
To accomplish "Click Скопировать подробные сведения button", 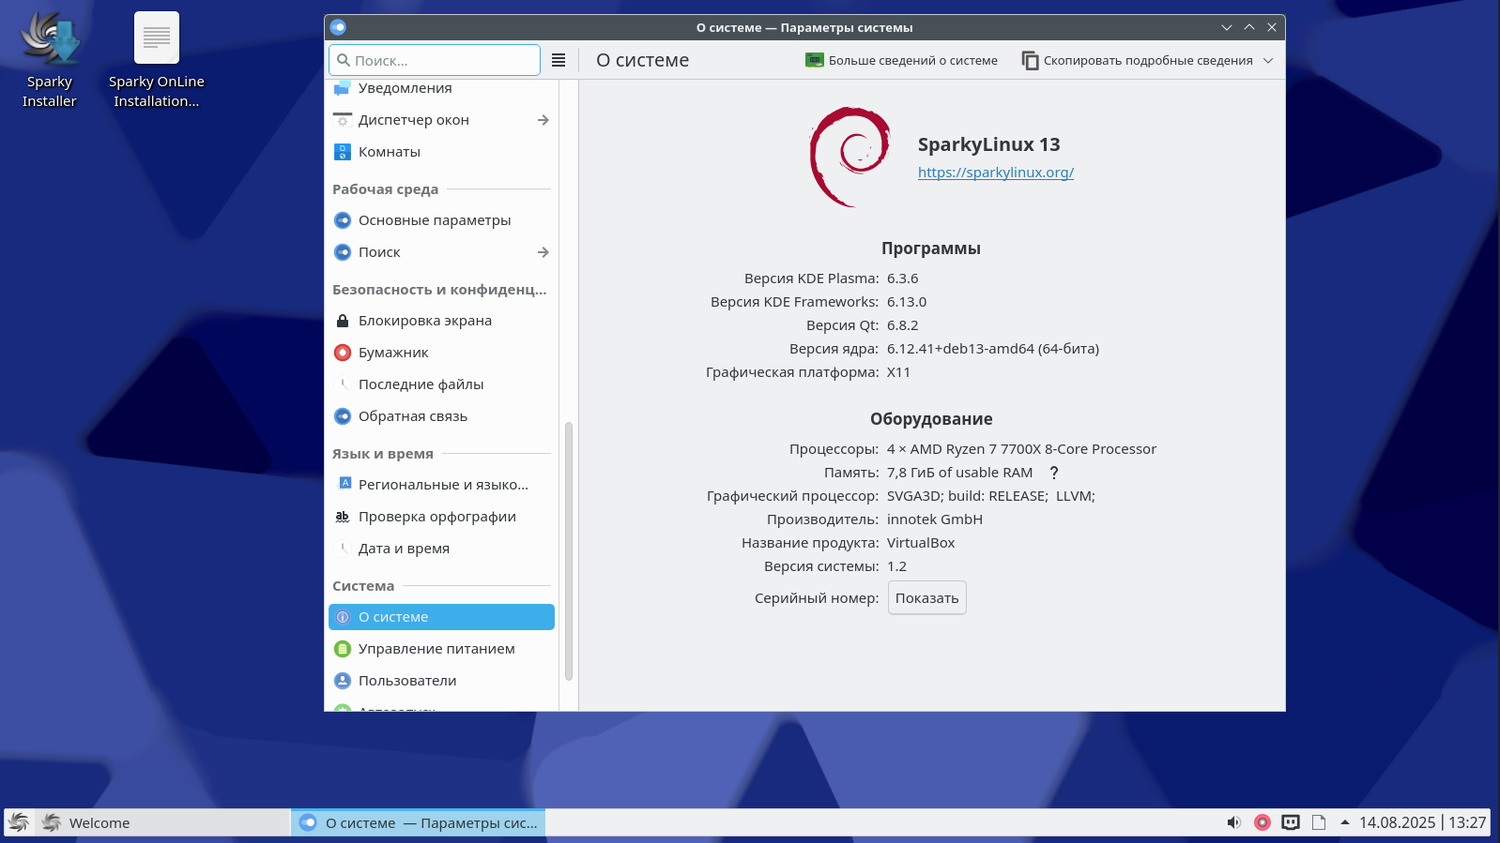I will pyautogui.click(x=1137, y=61).
